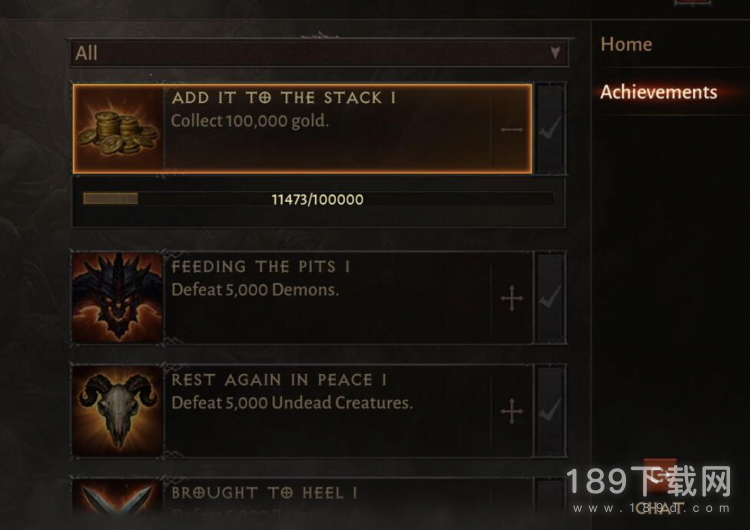Open the red chat icon in the corner

(x=660, y=477)
